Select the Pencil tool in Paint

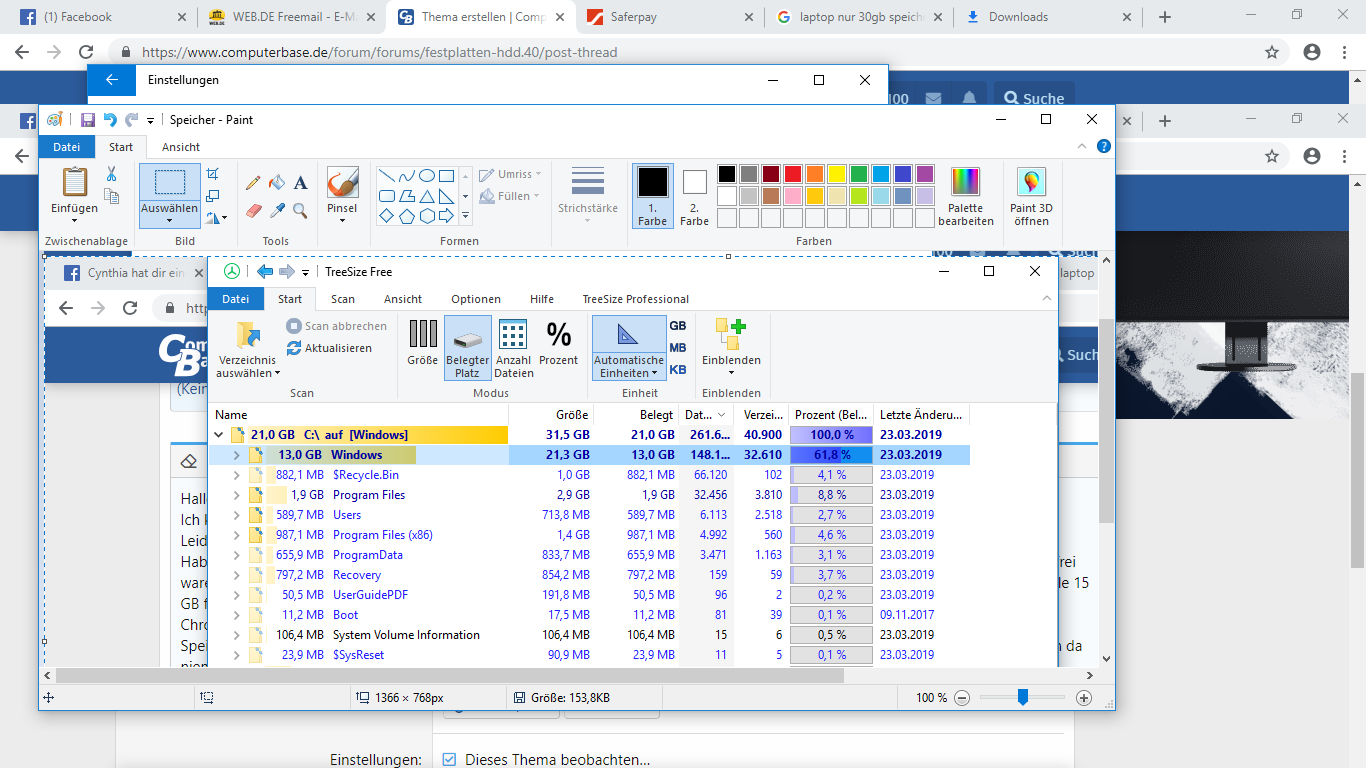coord(252,182)
